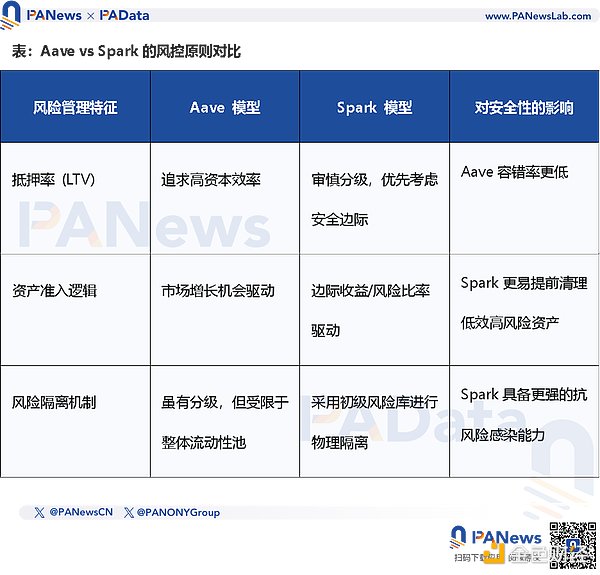Select the Aave 模型 column header

(x=225, y=107)
